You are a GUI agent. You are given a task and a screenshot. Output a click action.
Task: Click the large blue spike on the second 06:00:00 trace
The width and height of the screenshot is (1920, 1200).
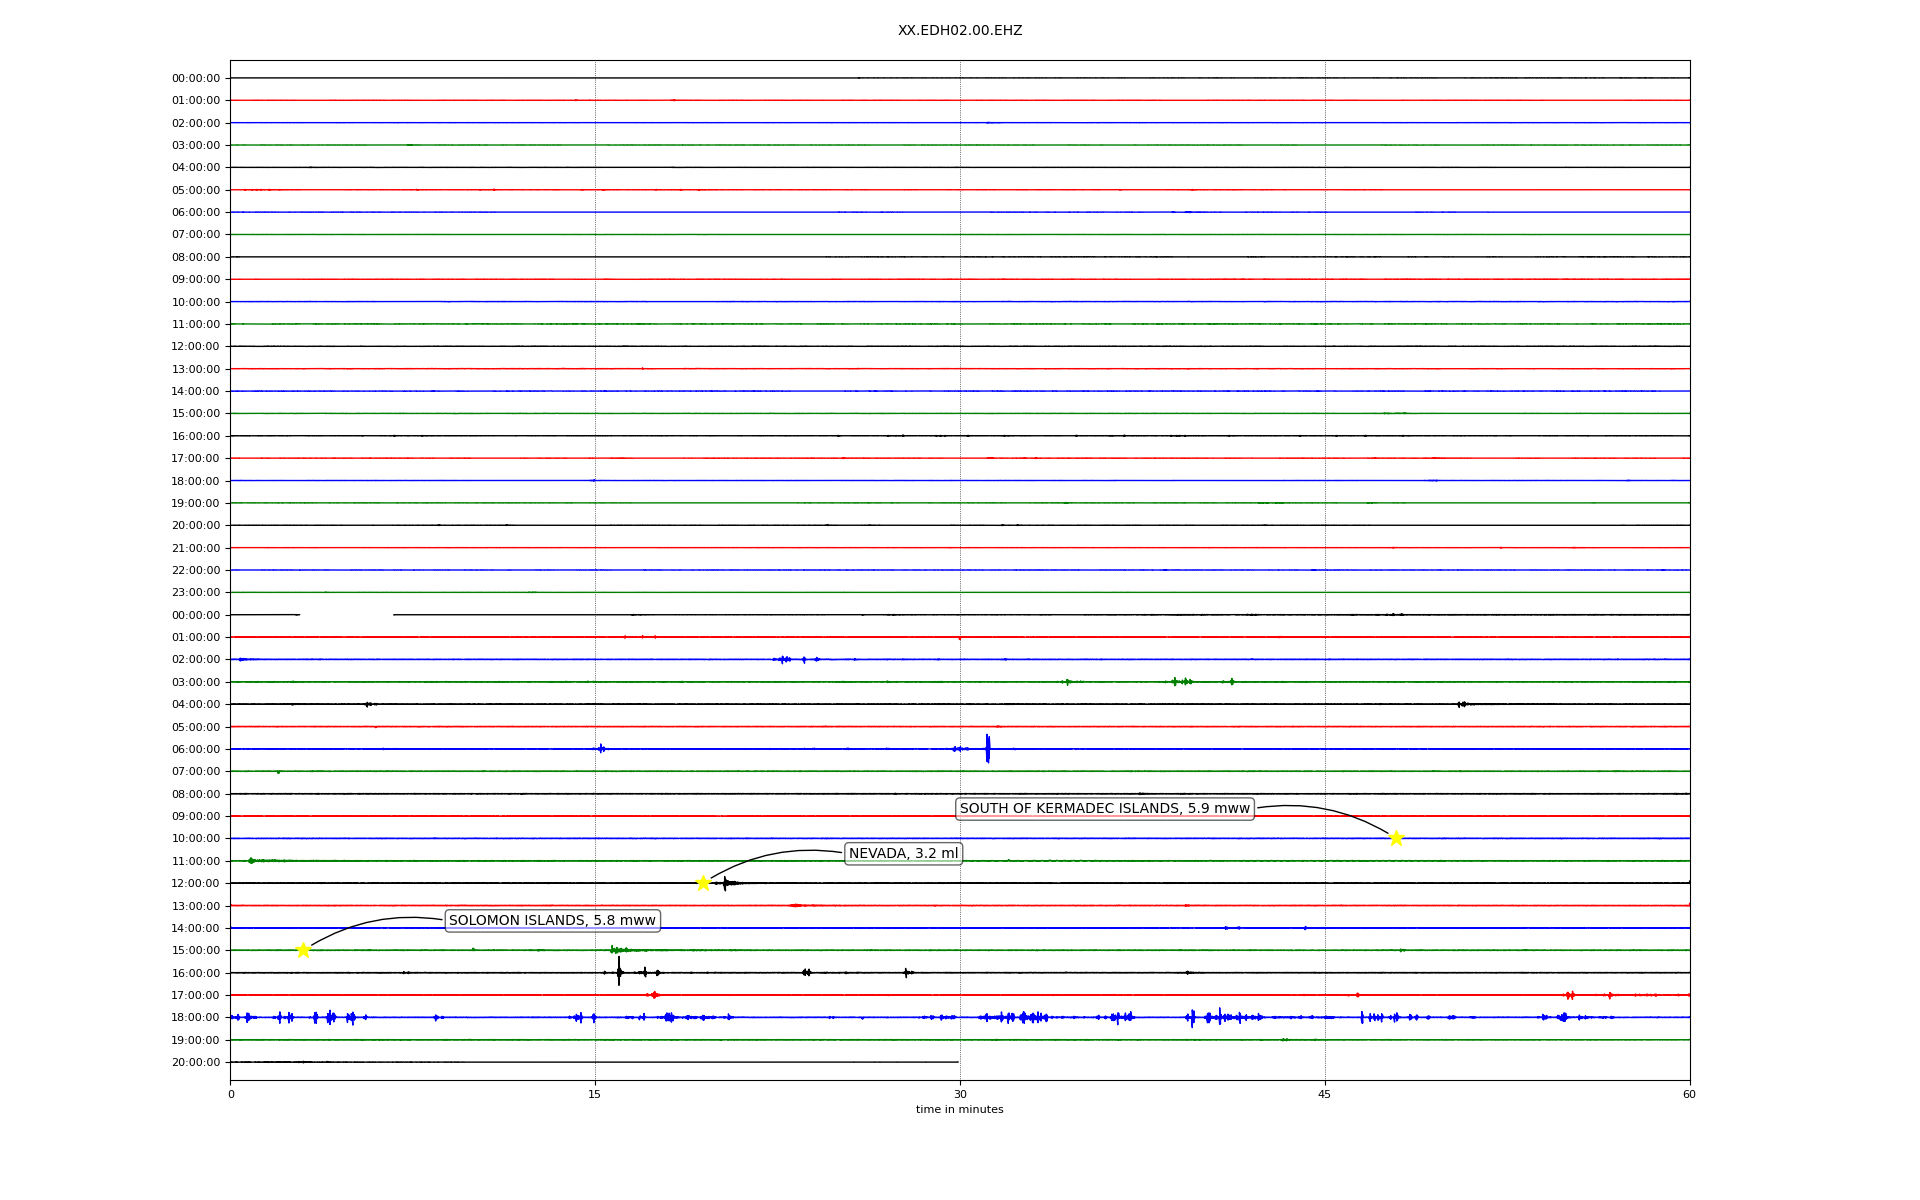pos(987,748)
